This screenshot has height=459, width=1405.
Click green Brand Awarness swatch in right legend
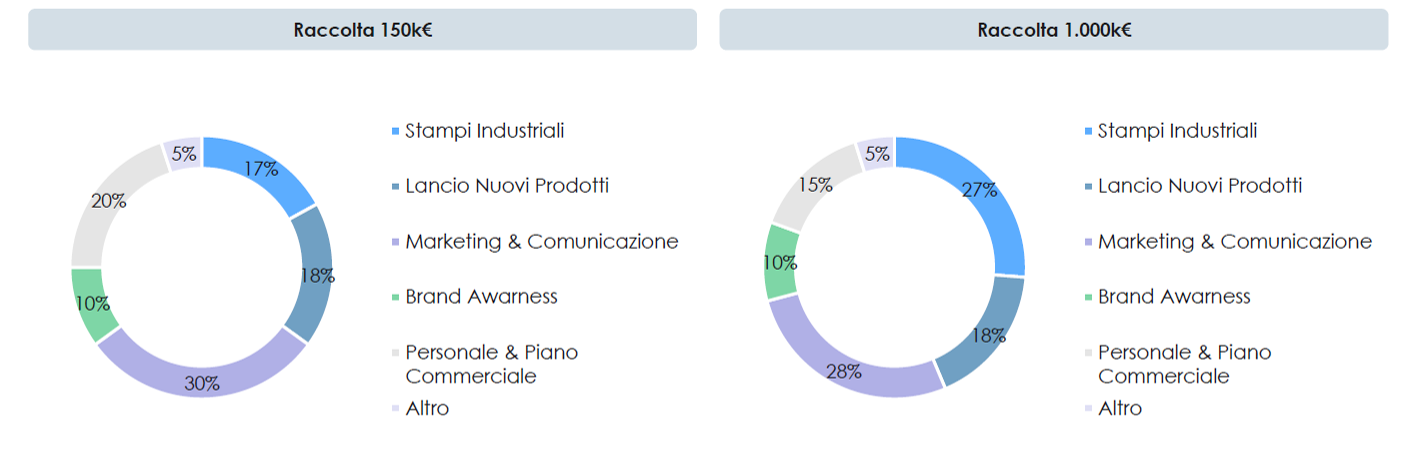pos(1088,297)
